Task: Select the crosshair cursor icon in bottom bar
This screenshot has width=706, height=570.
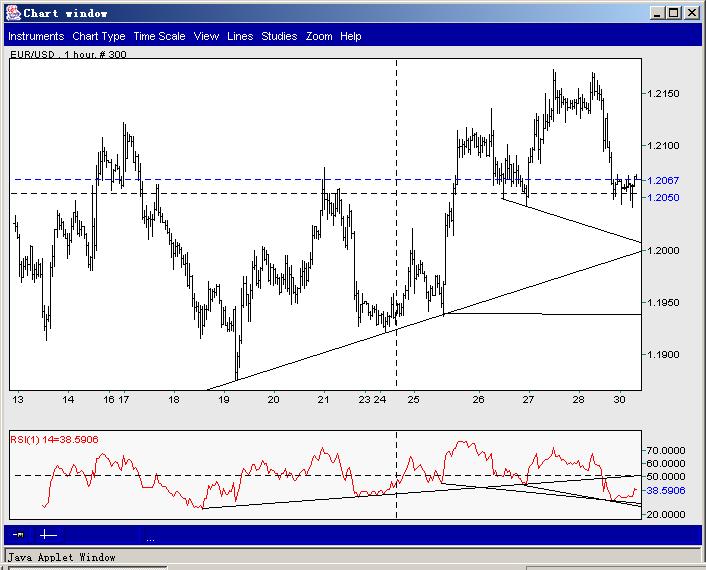Action: coord(48,535)
